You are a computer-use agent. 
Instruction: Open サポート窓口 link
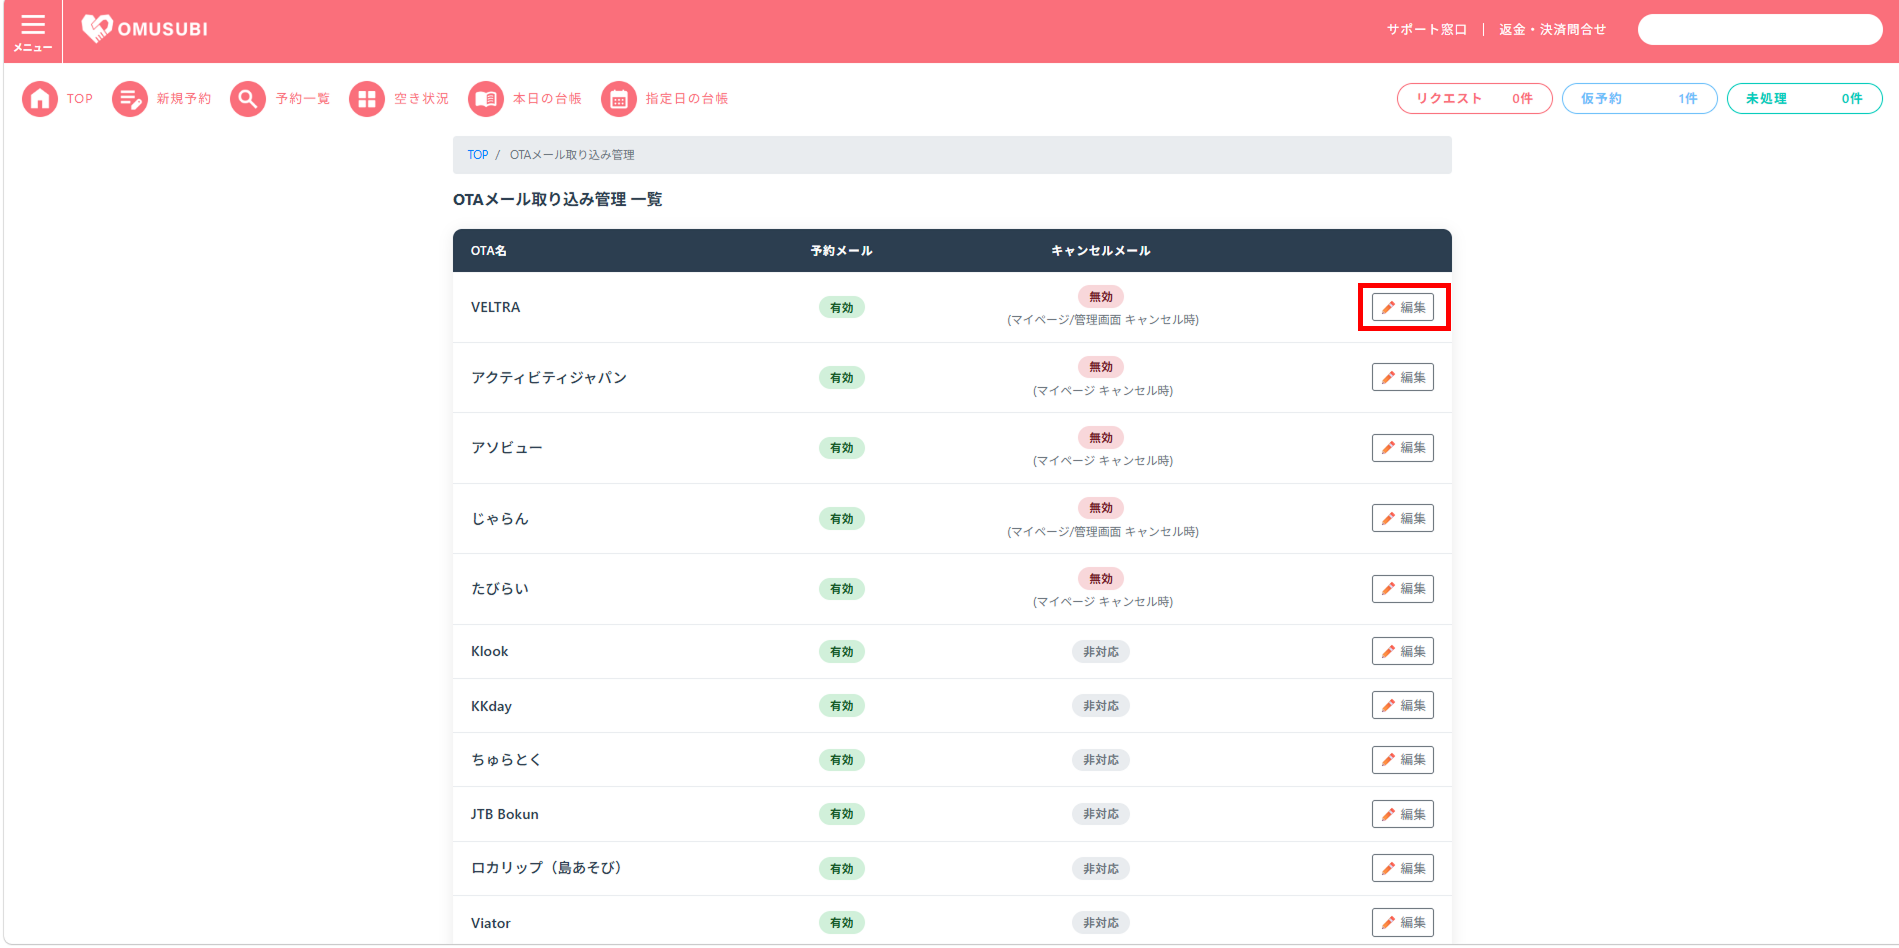pos(1426,30)
